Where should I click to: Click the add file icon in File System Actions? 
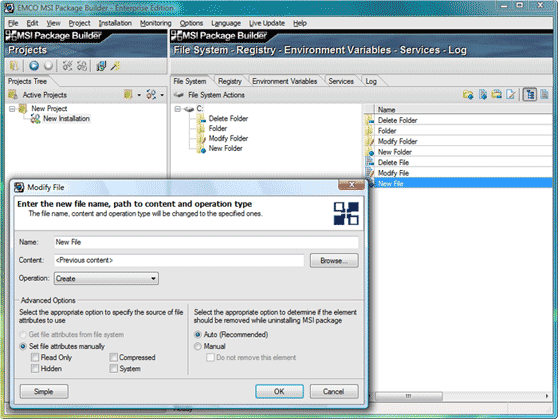(x=483, y=95)
